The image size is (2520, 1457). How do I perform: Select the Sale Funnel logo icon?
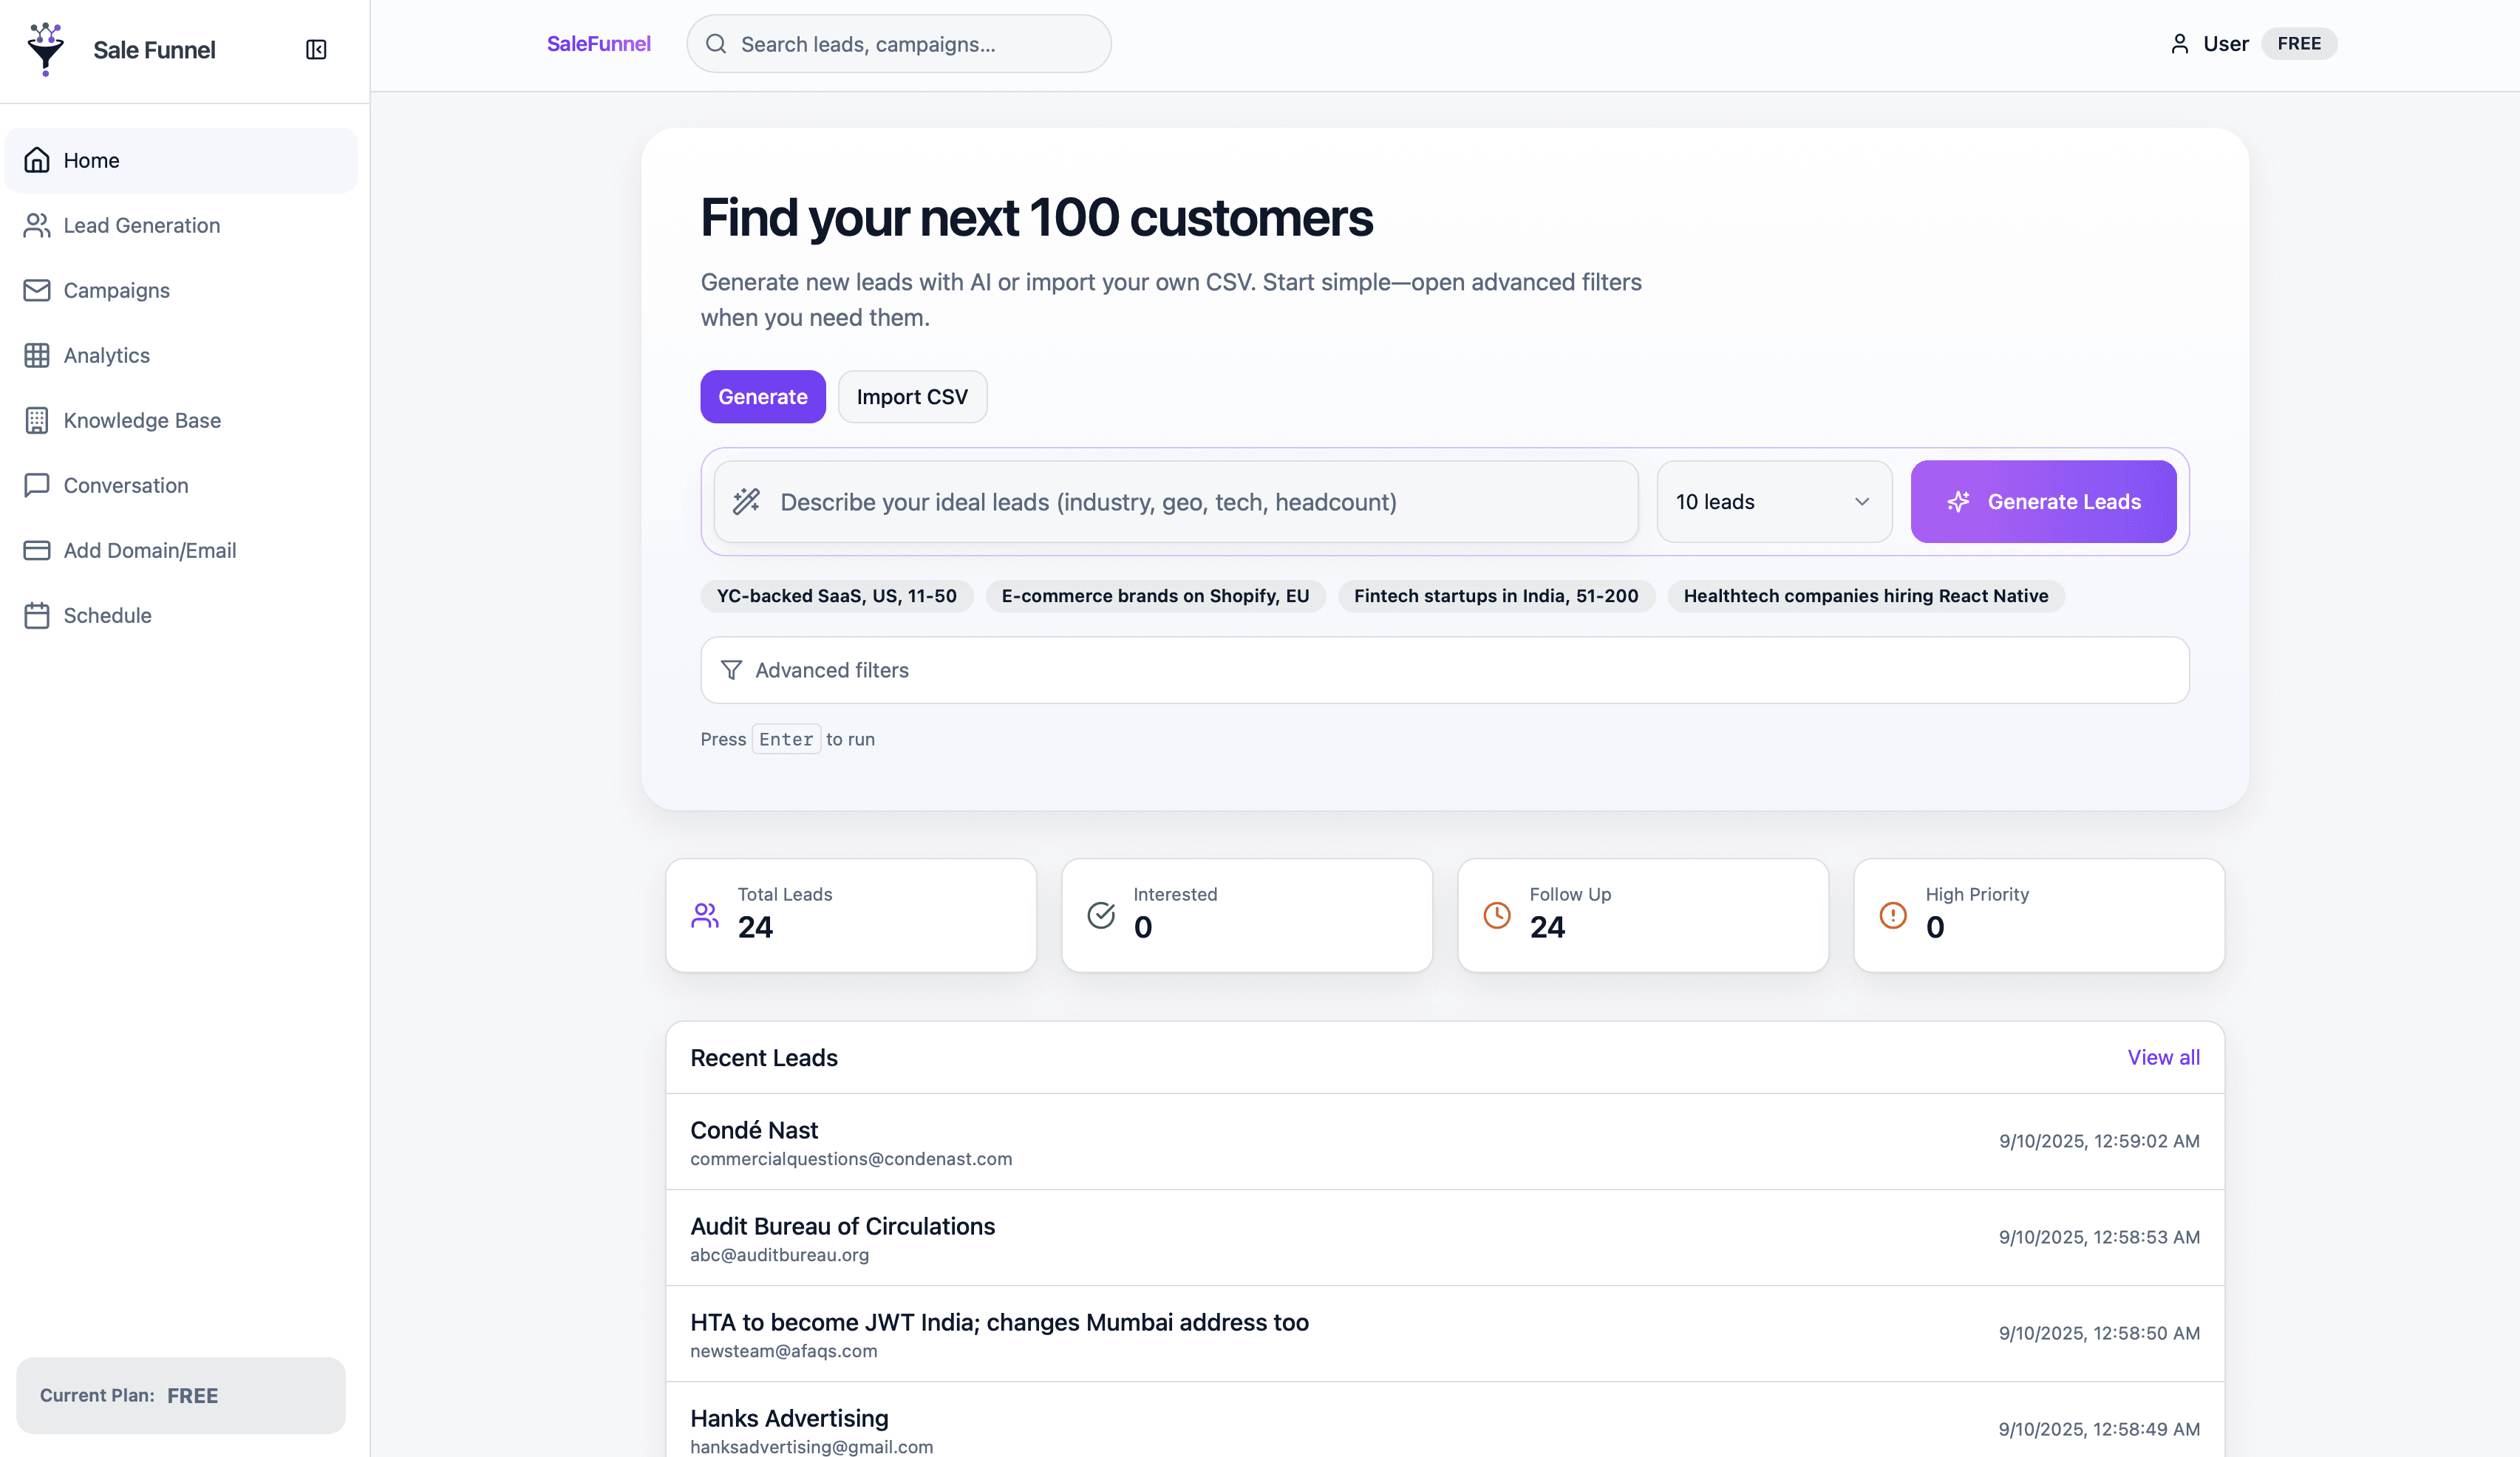coord(44,48)
